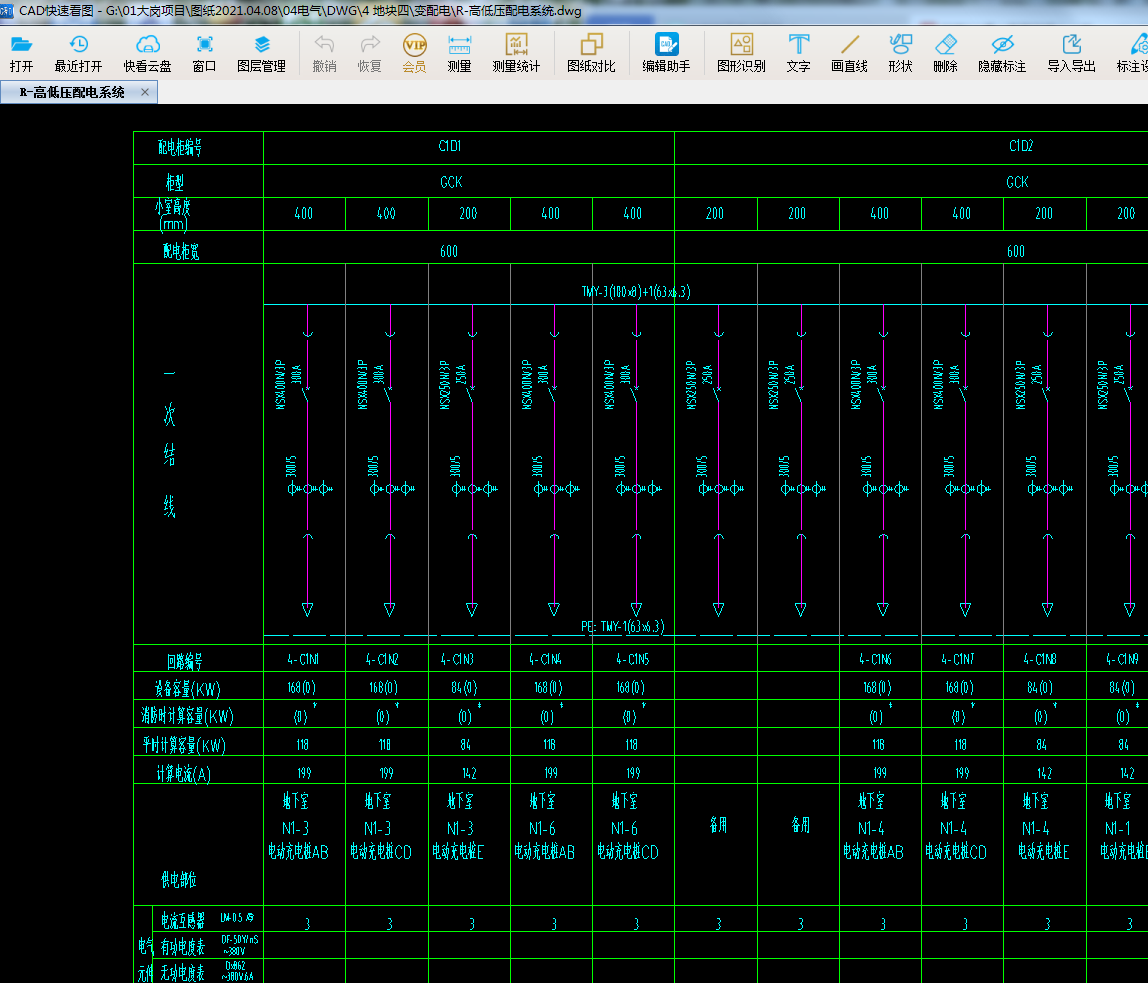Viewport: 1148px width, 983px height.
Task: Click the 消防时计算容量(KW) row header
Action: tap(187, 716)
